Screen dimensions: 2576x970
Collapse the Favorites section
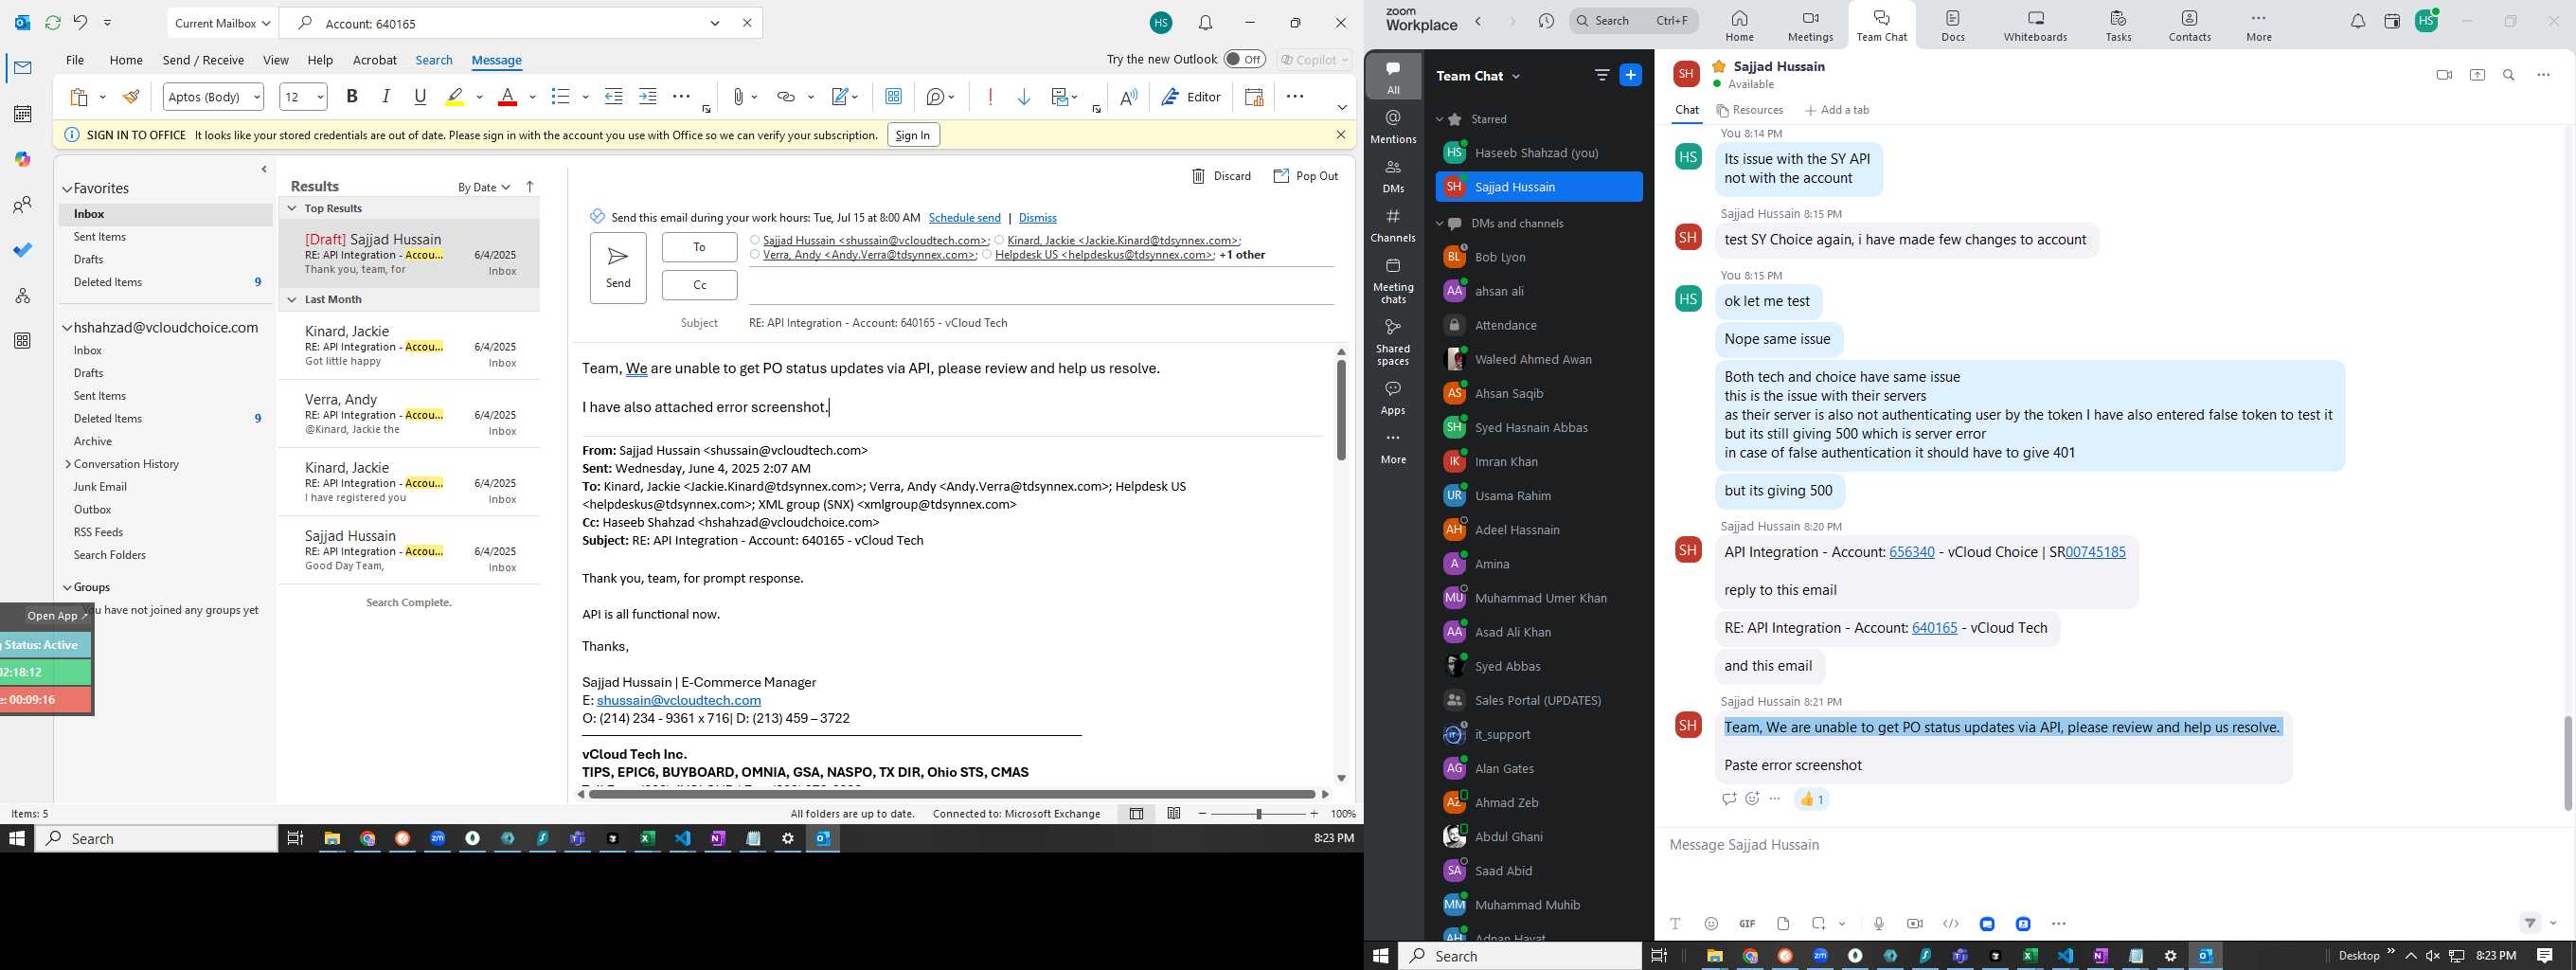tap(67, 188)
